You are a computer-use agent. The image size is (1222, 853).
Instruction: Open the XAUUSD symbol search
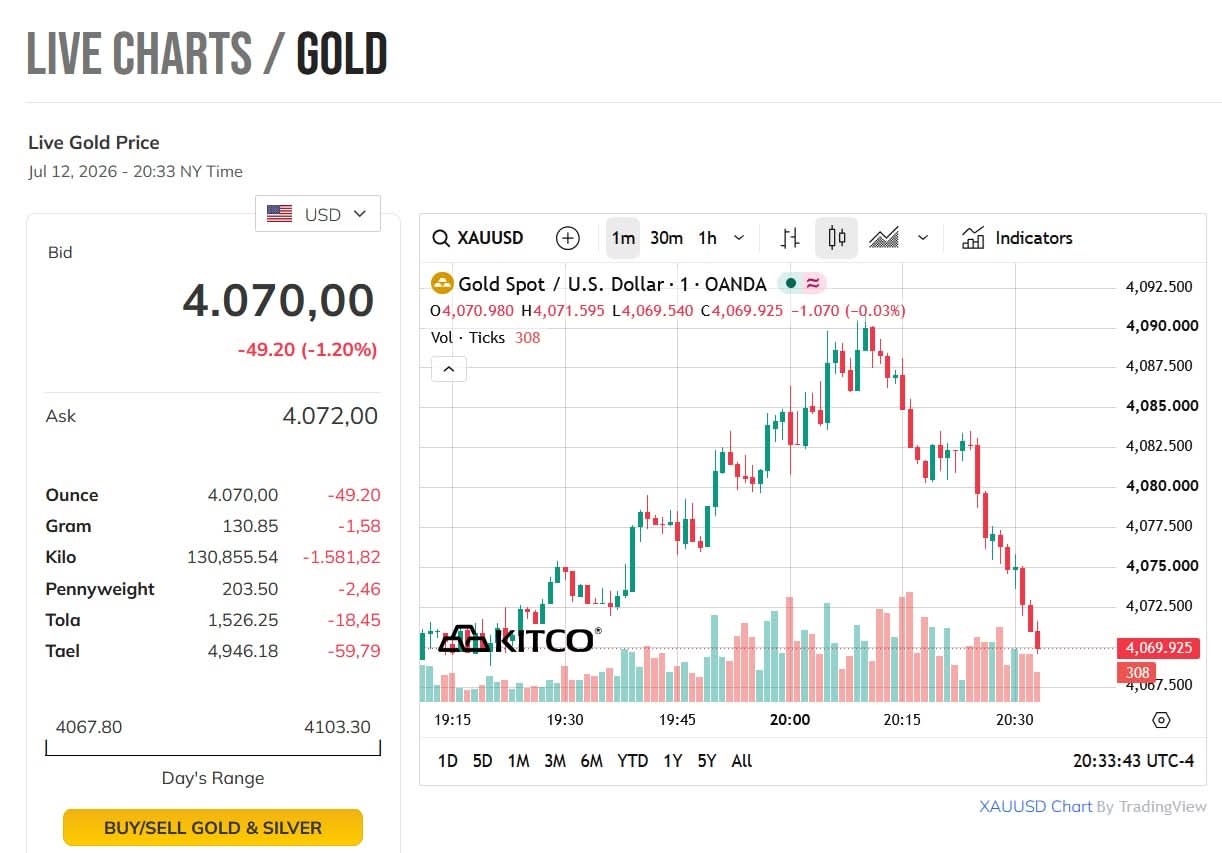(x=478, y=238)
